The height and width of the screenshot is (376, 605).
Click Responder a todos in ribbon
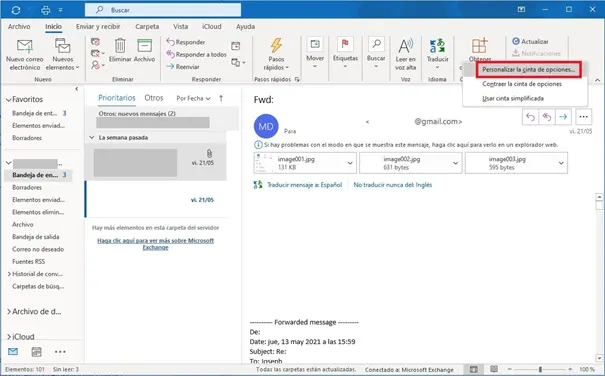click(196, 54)
